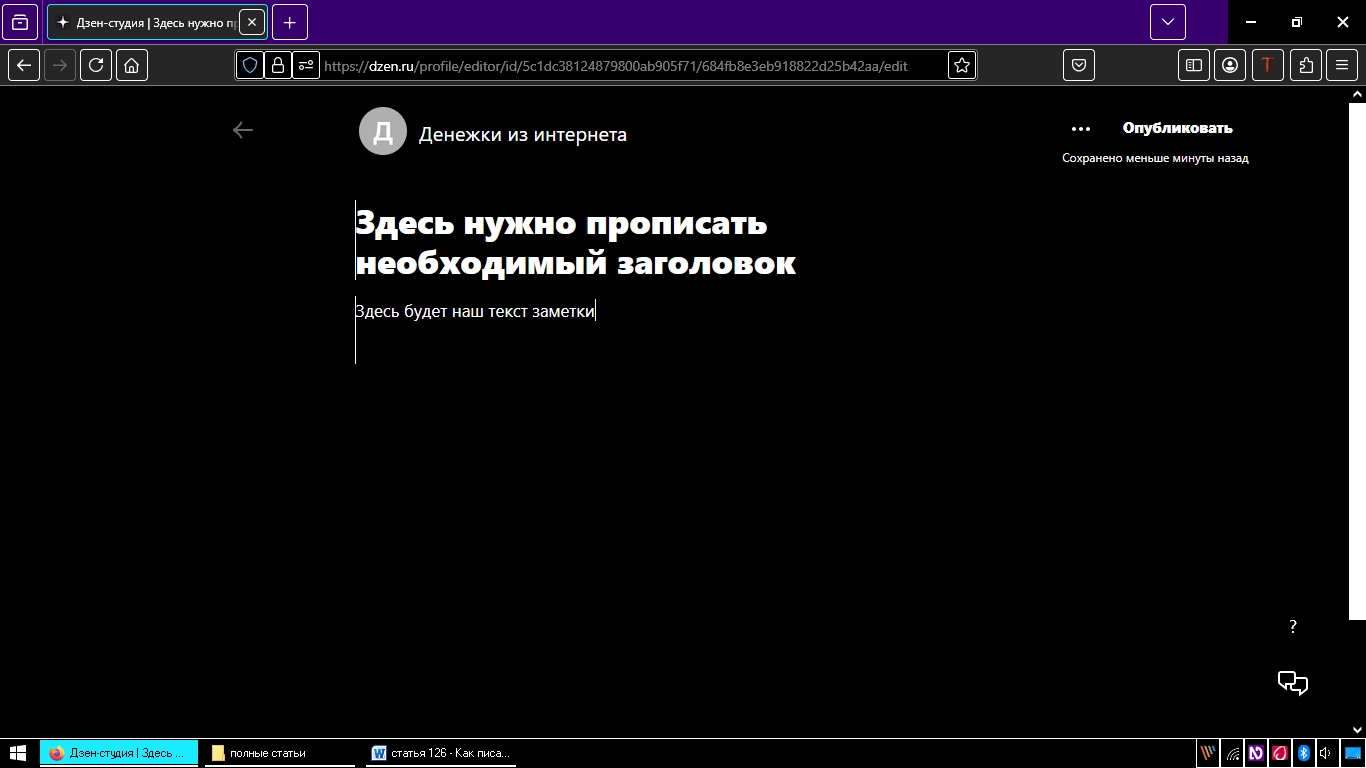This screenshot has width=1366, height=768.
Task: Open the support chat bubbles icon
Action: pyautogui.click(x=1293, y=683)
